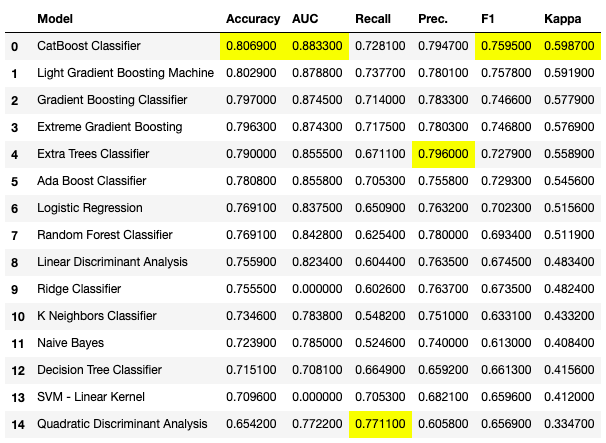Click the Light Gradient Boosting Machine row label
This screenshot has width=606, height=443.
(125, 73)
